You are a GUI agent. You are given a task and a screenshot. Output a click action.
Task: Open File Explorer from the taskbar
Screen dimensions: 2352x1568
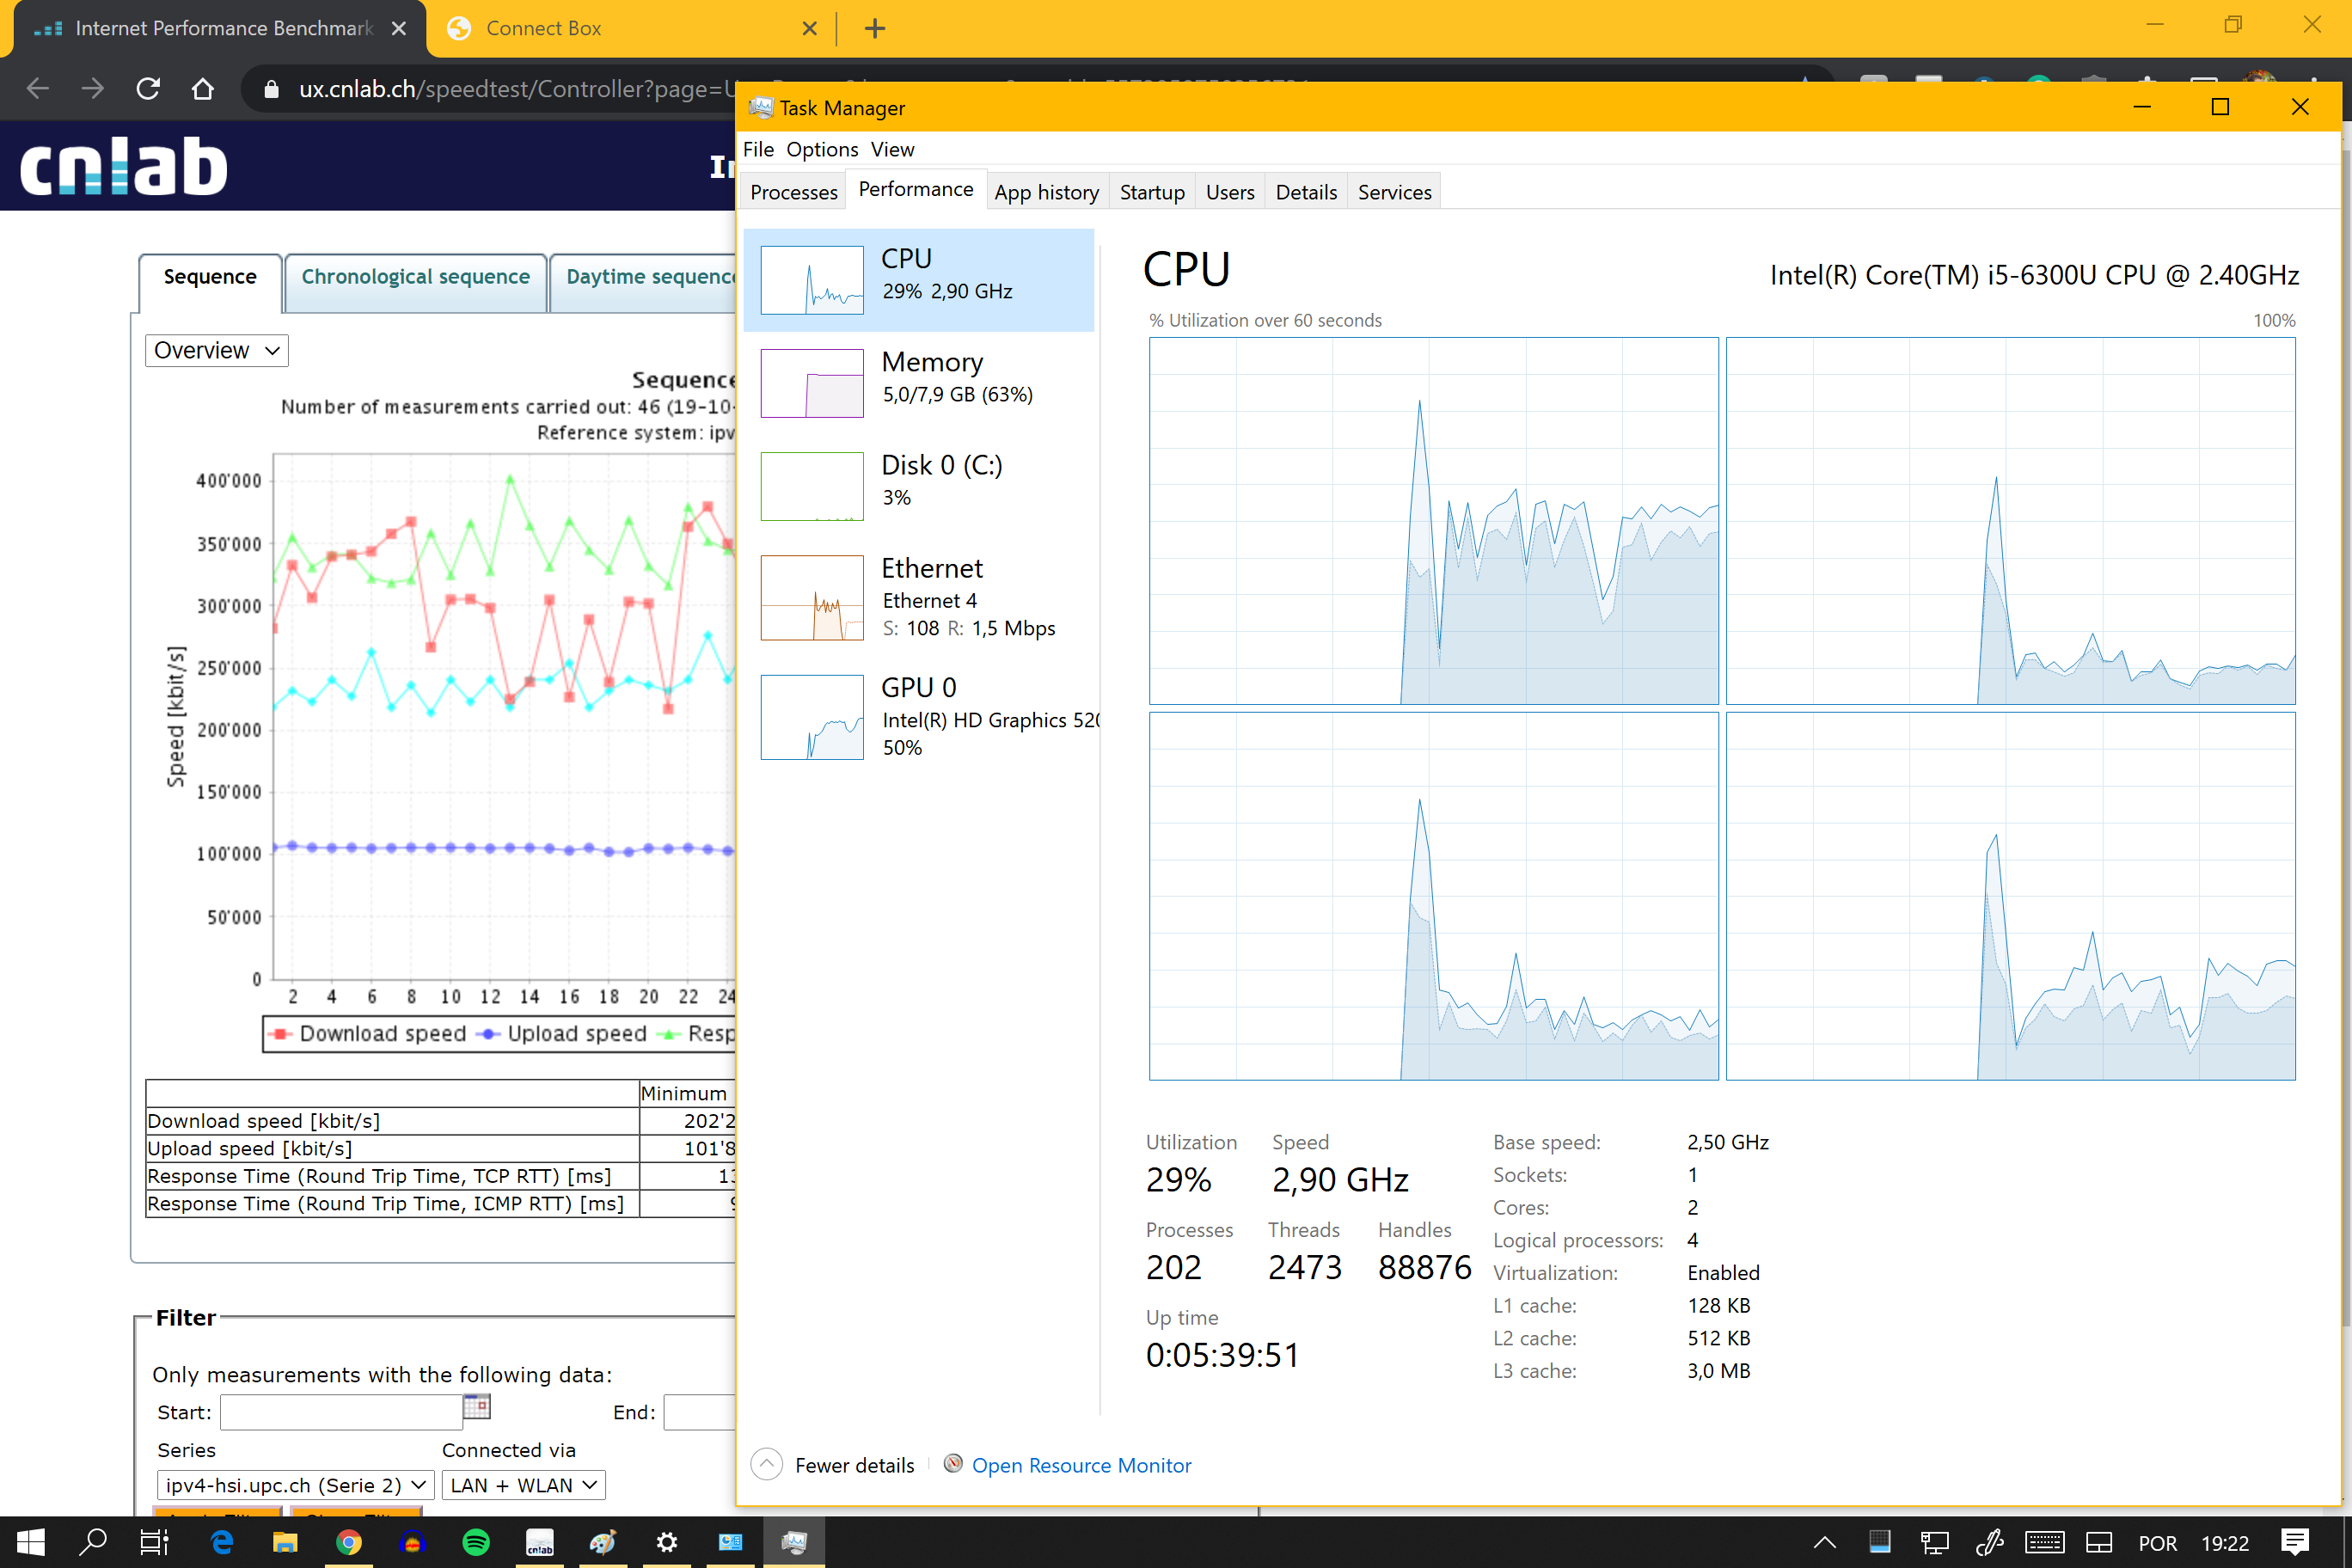pos(285,1541)
